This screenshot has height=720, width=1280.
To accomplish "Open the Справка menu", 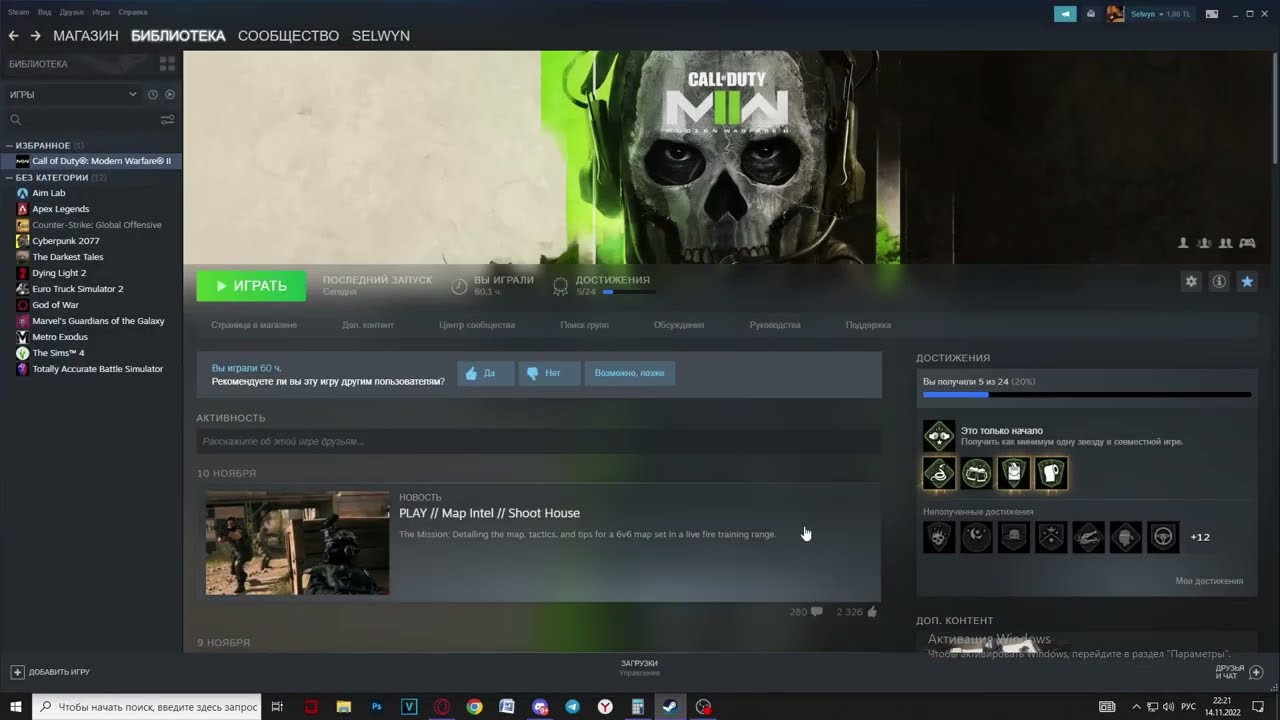I will point(133,12).
